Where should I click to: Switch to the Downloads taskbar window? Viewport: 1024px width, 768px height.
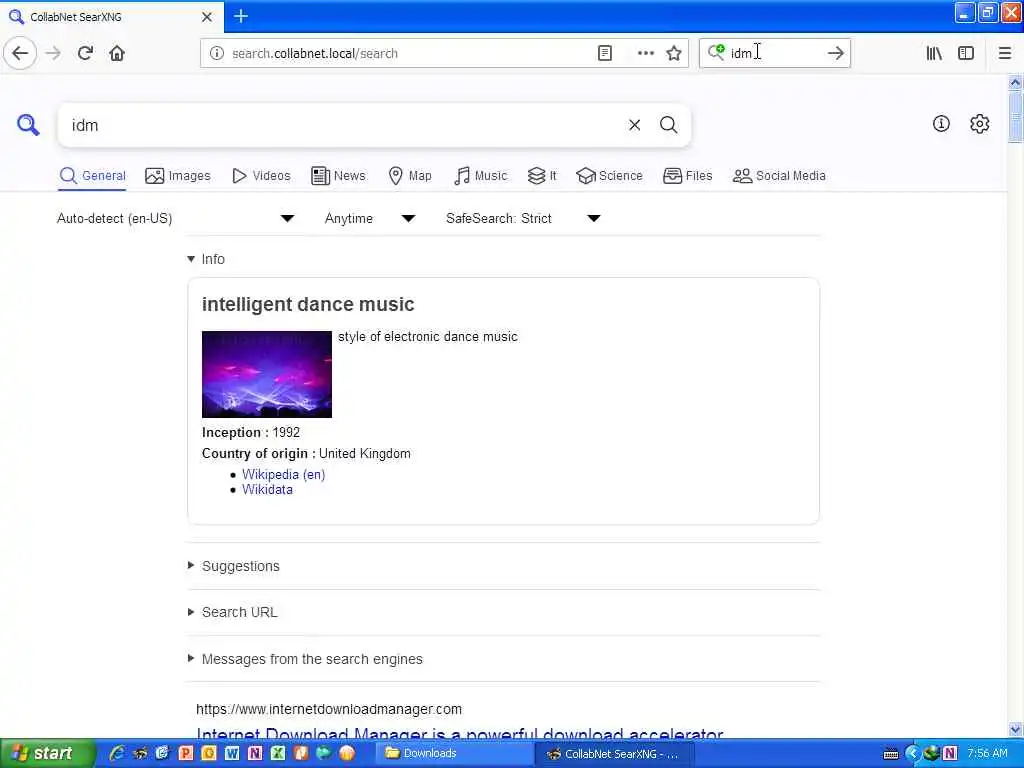pyautogui.click(x=455, y=753)
